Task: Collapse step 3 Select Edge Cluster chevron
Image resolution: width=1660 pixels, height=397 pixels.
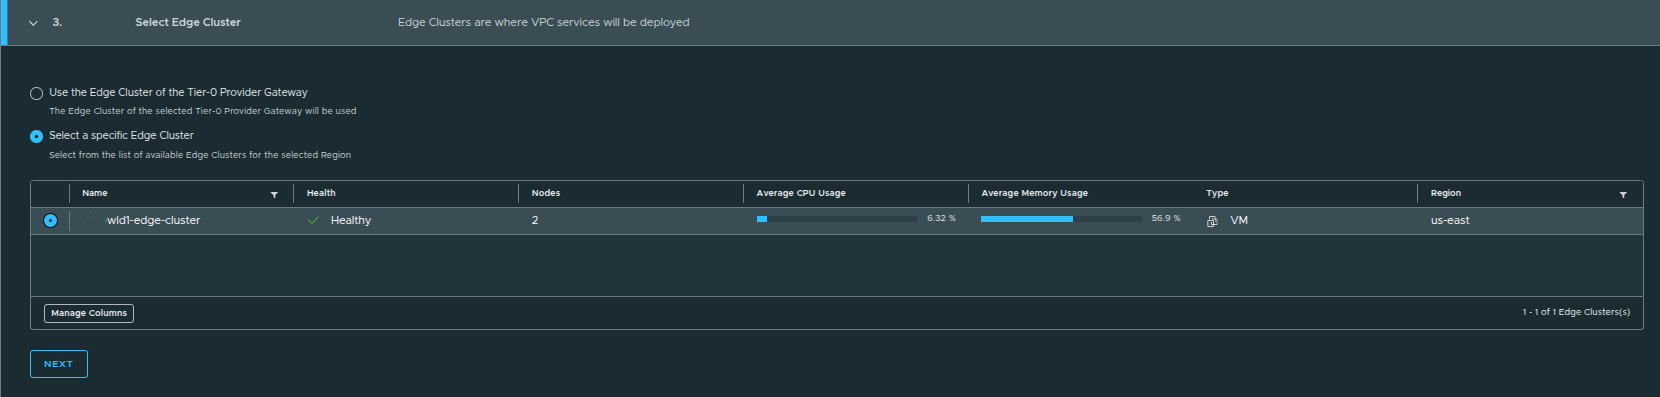Action: (x=33, y=23)
